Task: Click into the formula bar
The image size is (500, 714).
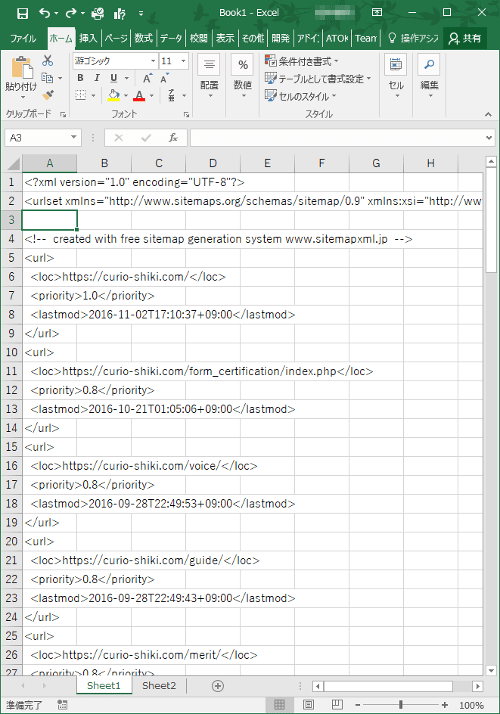Action: coord(337,138)
